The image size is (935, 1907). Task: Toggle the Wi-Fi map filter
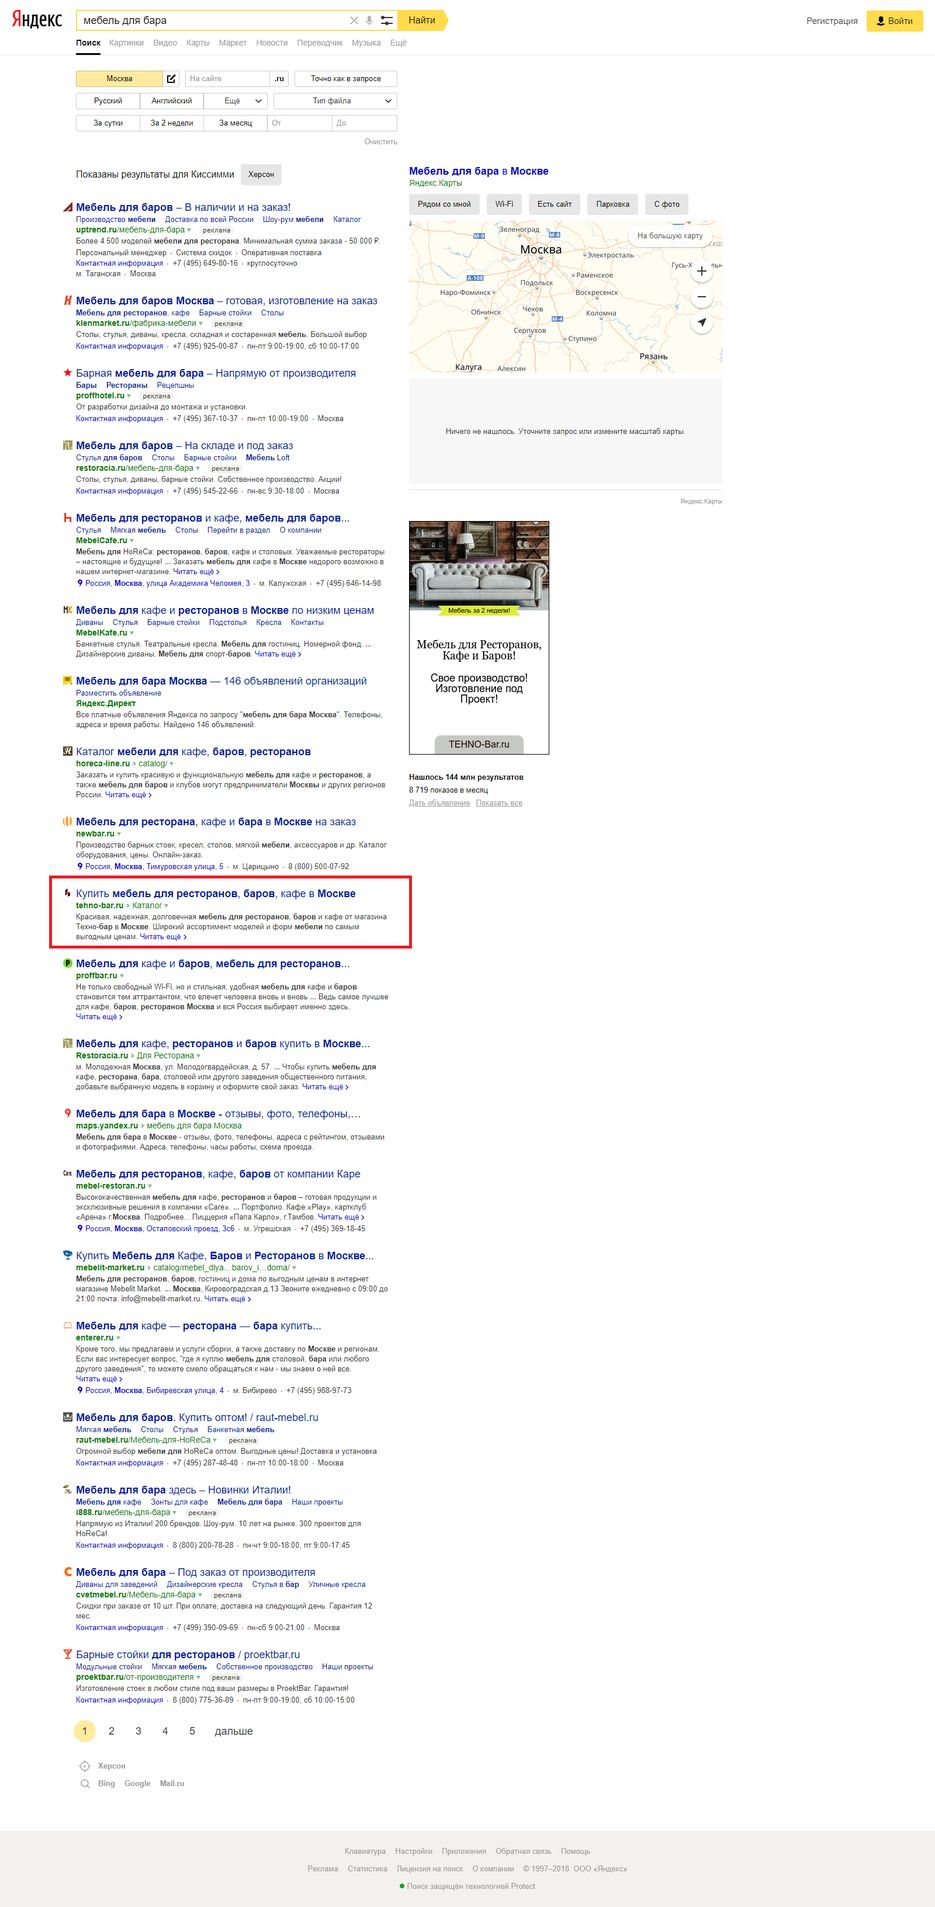click(x=504, y=204)
